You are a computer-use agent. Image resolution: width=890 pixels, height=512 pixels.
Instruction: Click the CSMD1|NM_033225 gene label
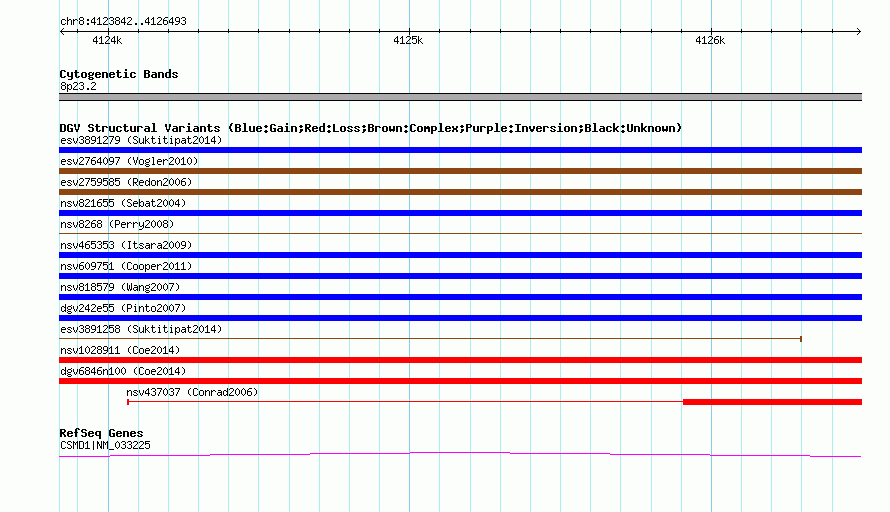[x=105, y=446]
